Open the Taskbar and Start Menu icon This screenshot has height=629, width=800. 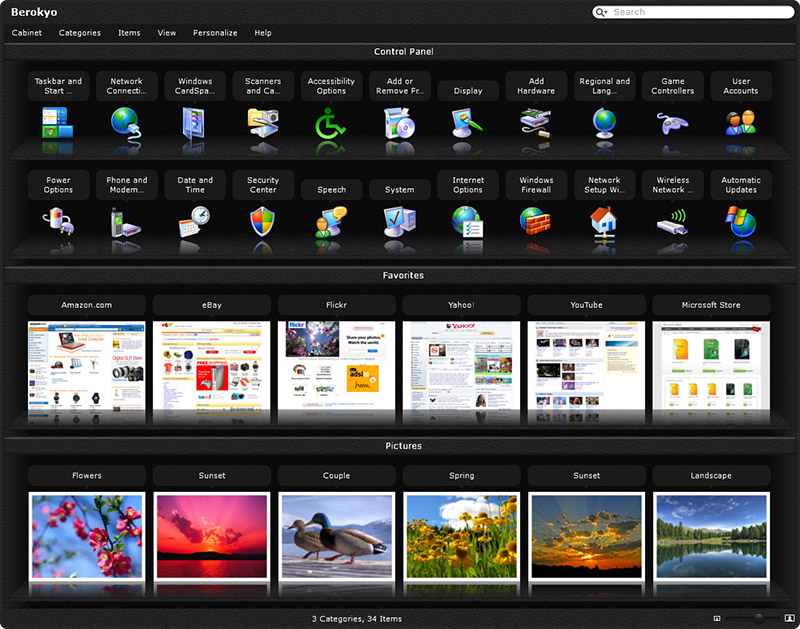(x=58, y=123)
